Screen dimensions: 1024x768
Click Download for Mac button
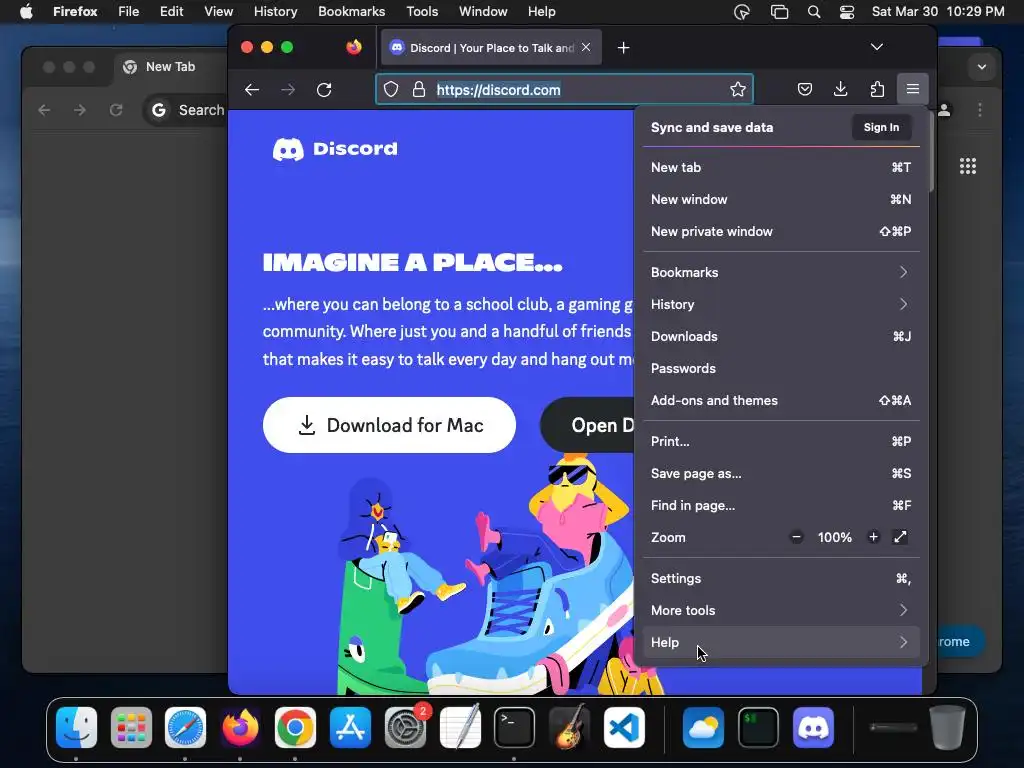click(389, 425)
